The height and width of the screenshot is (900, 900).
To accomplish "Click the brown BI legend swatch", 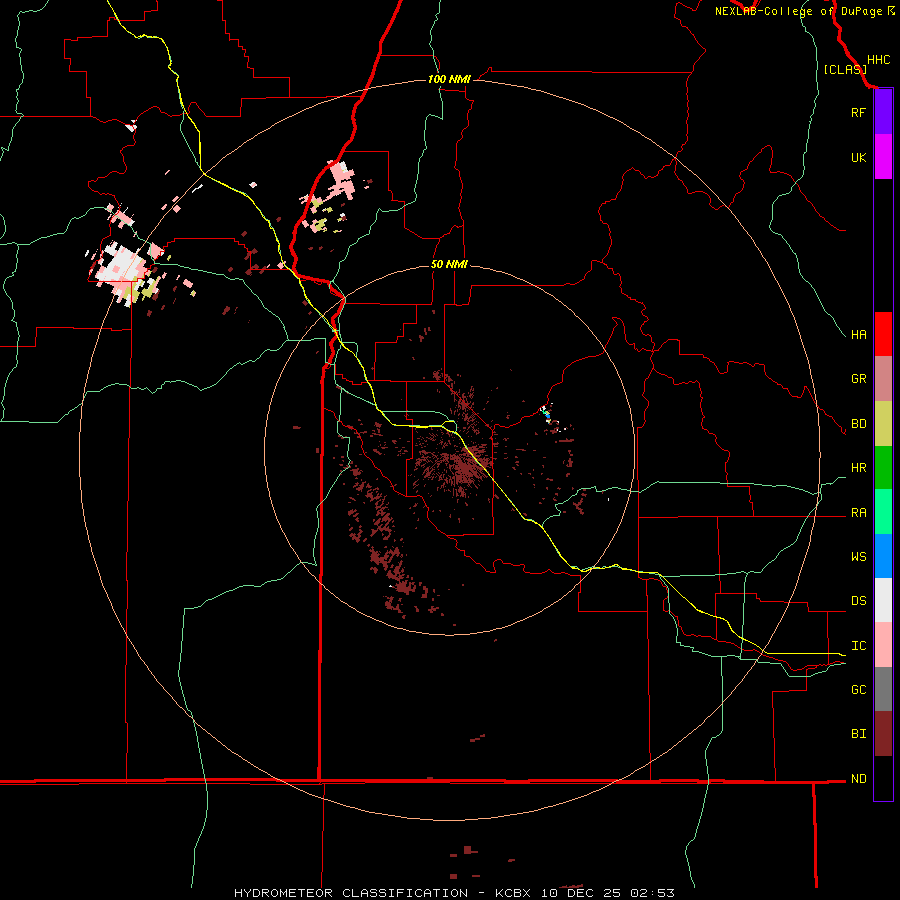I will [883, 734].
